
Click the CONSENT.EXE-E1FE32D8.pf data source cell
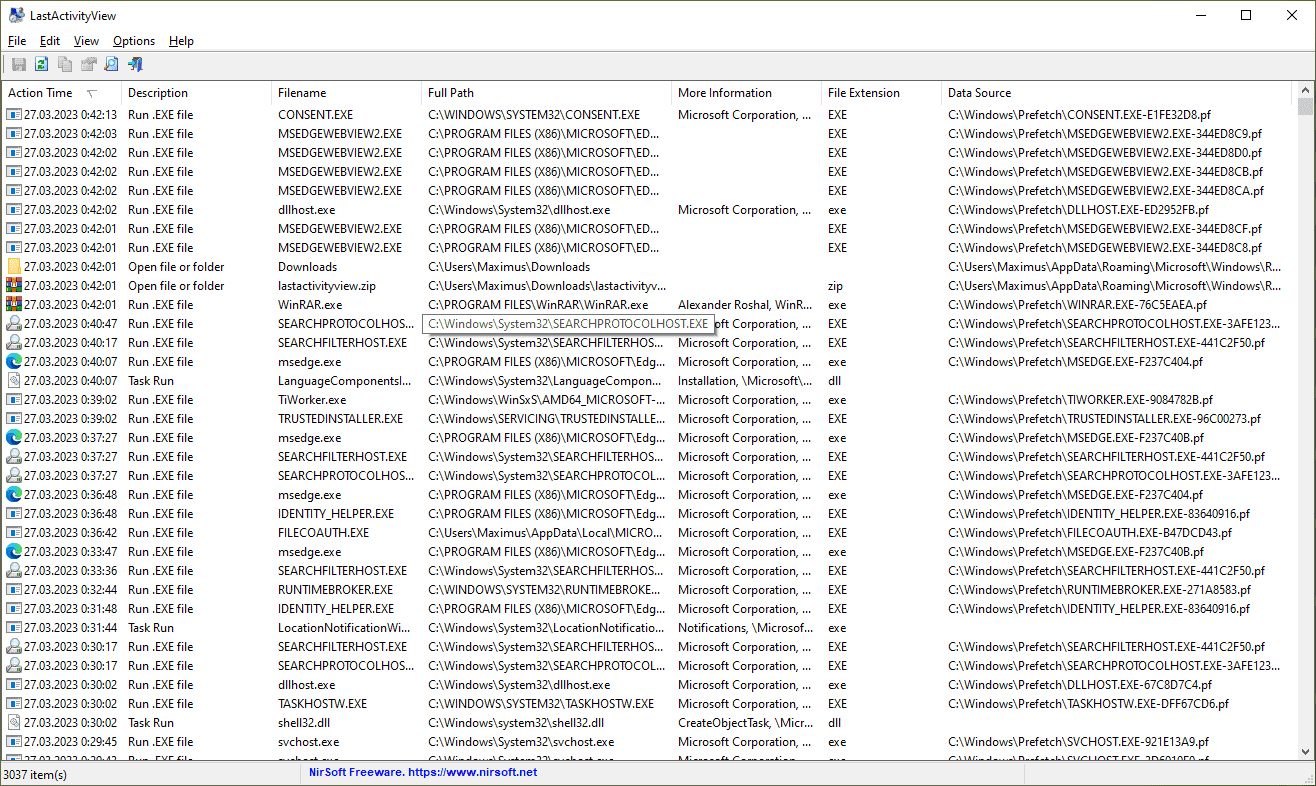pyautogui.click(x=1080, y=115)
